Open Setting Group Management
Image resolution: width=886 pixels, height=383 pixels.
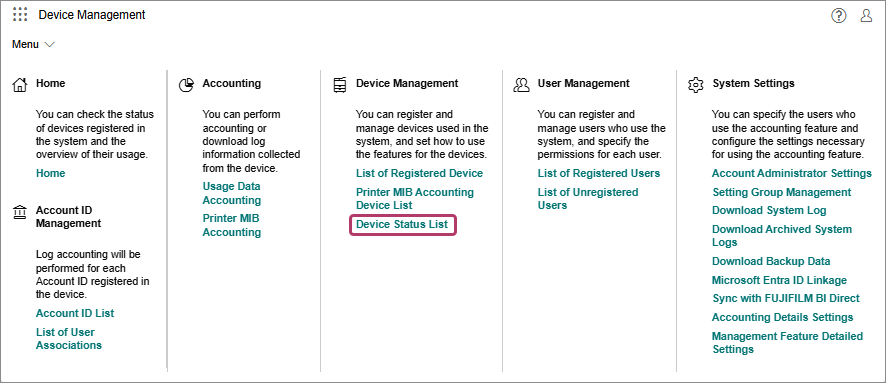[781, 192]
